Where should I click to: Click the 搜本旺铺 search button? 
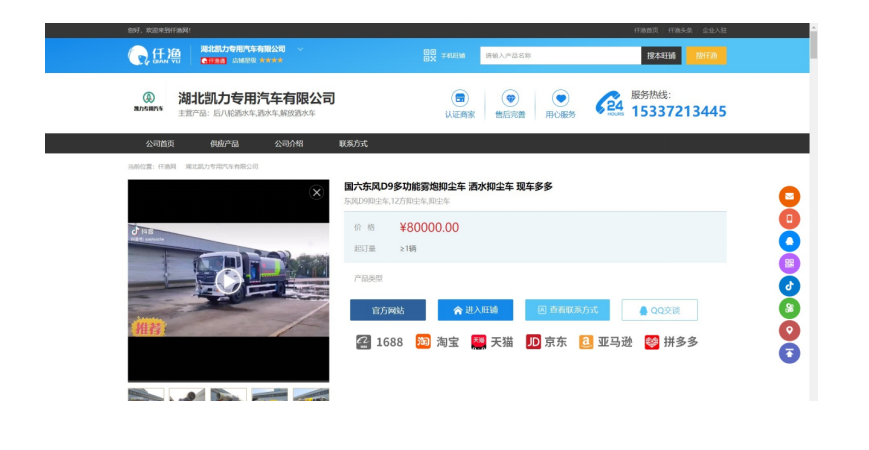coord(661,55)
